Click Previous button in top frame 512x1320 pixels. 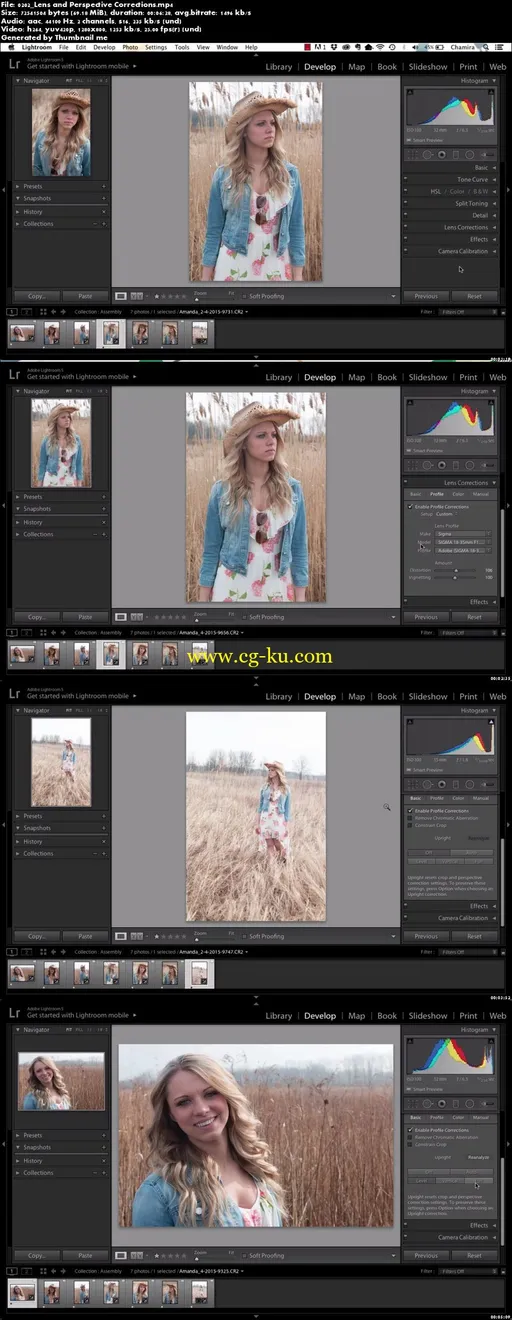426,296
